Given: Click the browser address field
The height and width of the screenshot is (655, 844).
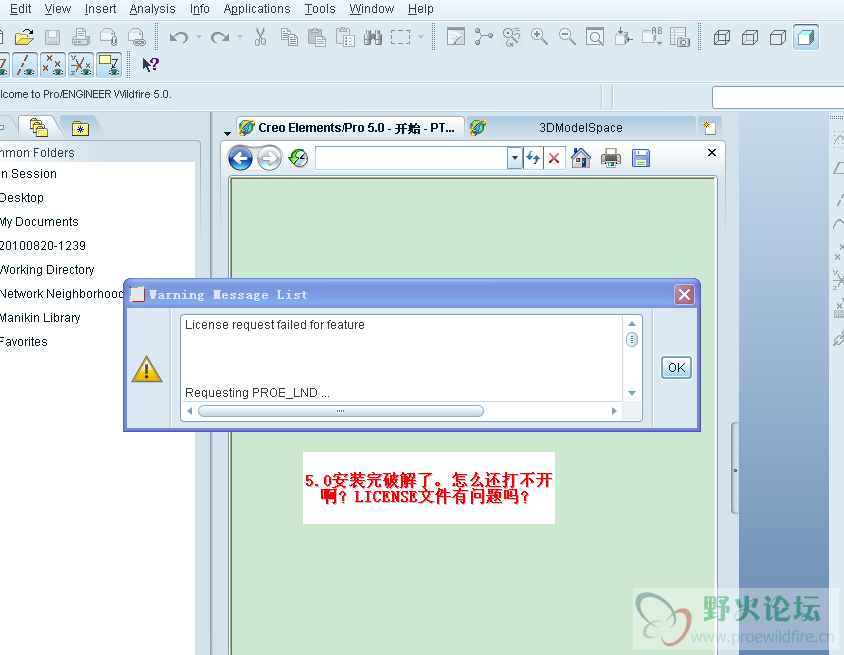Looking at the screenshot, I should (x=411, y=158).
